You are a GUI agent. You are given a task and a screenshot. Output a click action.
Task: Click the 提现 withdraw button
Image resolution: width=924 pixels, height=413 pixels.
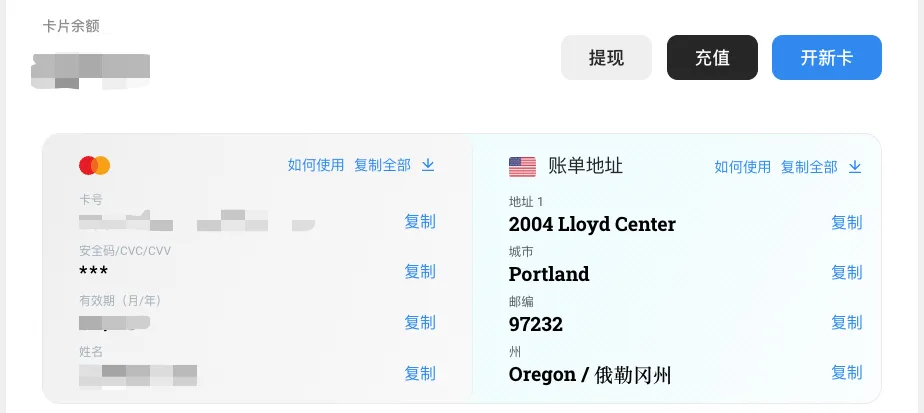(x=606, y=58)
